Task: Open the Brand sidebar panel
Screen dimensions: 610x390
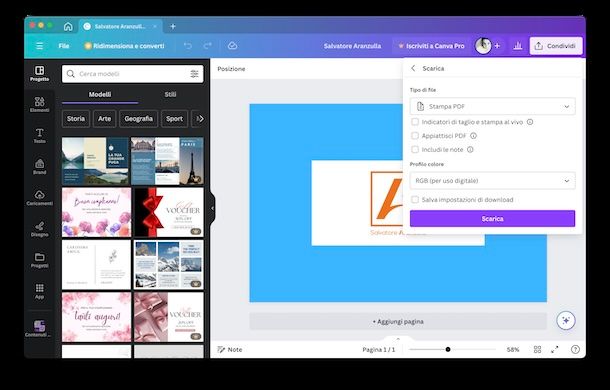Action: [39, 167]
